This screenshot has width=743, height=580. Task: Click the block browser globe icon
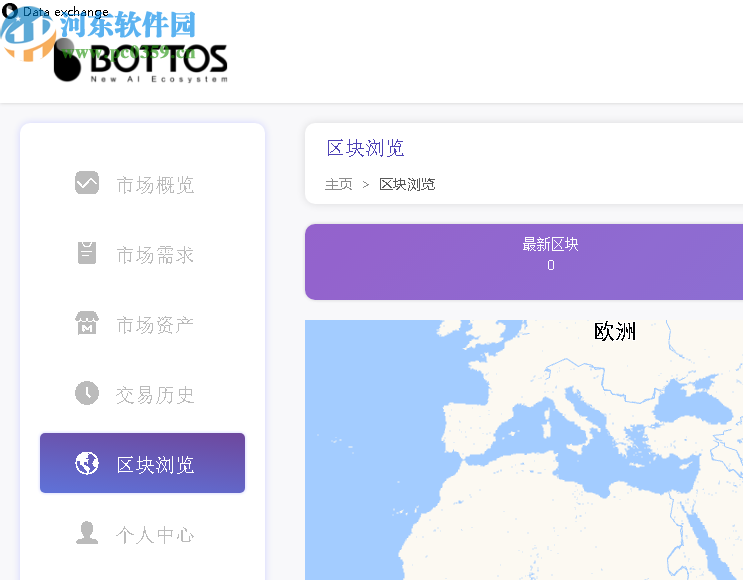coord(87,463)
